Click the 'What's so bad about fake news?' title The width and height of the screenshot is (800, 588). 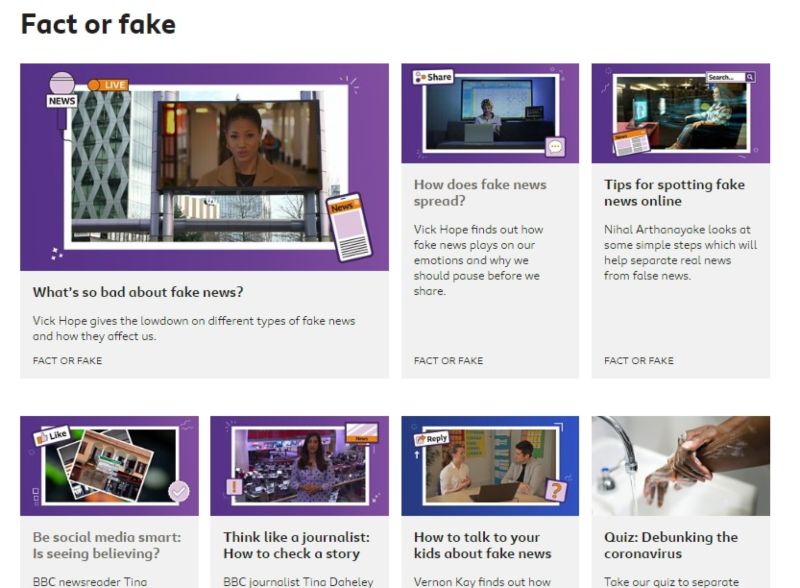[x=138, y=292]
